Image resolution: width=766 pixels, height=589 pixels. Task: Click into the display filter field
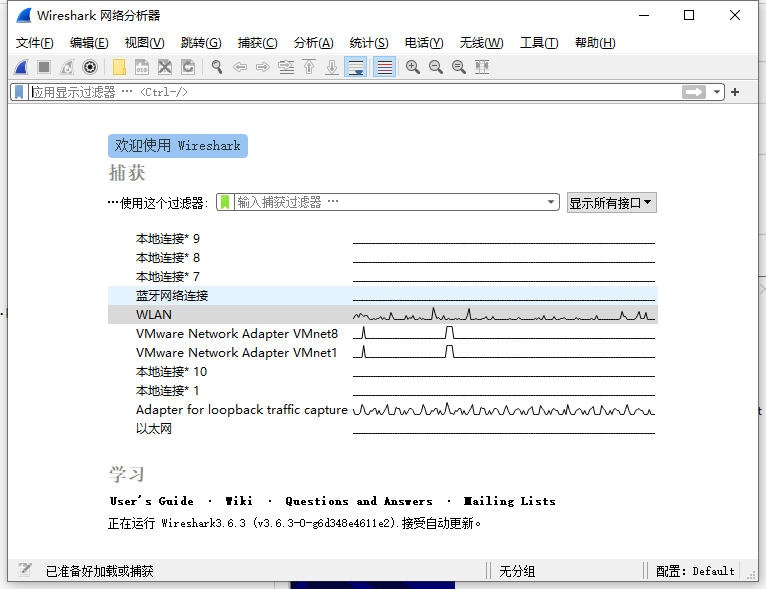point(354,92)
